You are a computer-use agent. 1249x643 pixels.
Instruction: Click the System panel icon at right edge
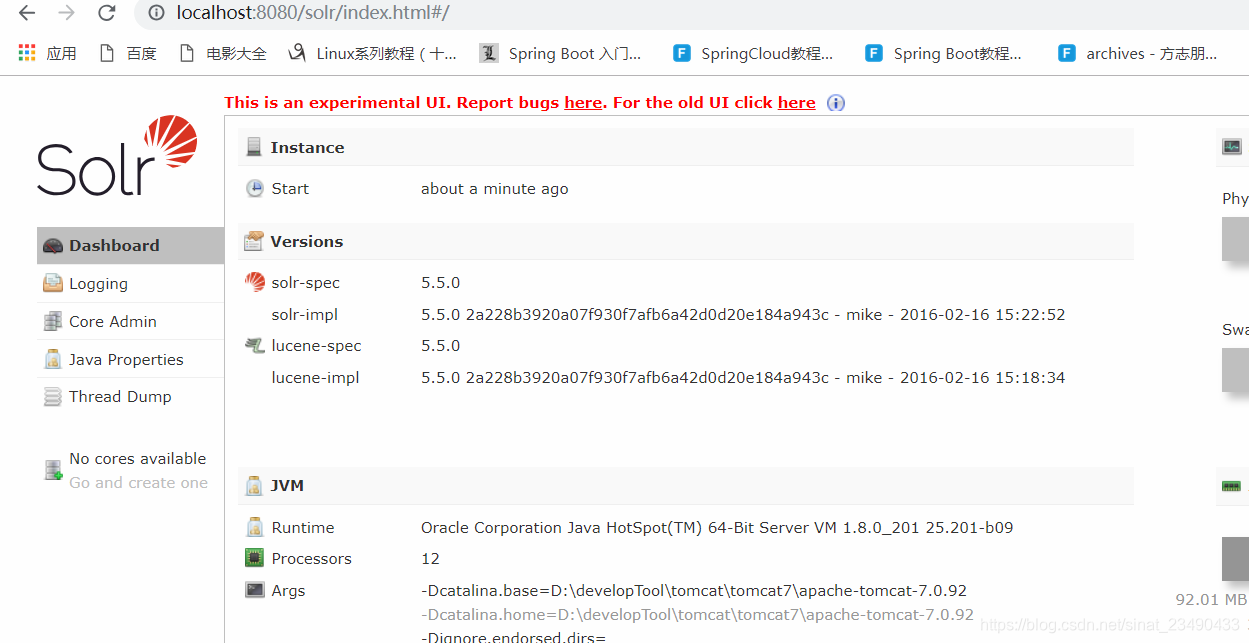(1232, 147)
